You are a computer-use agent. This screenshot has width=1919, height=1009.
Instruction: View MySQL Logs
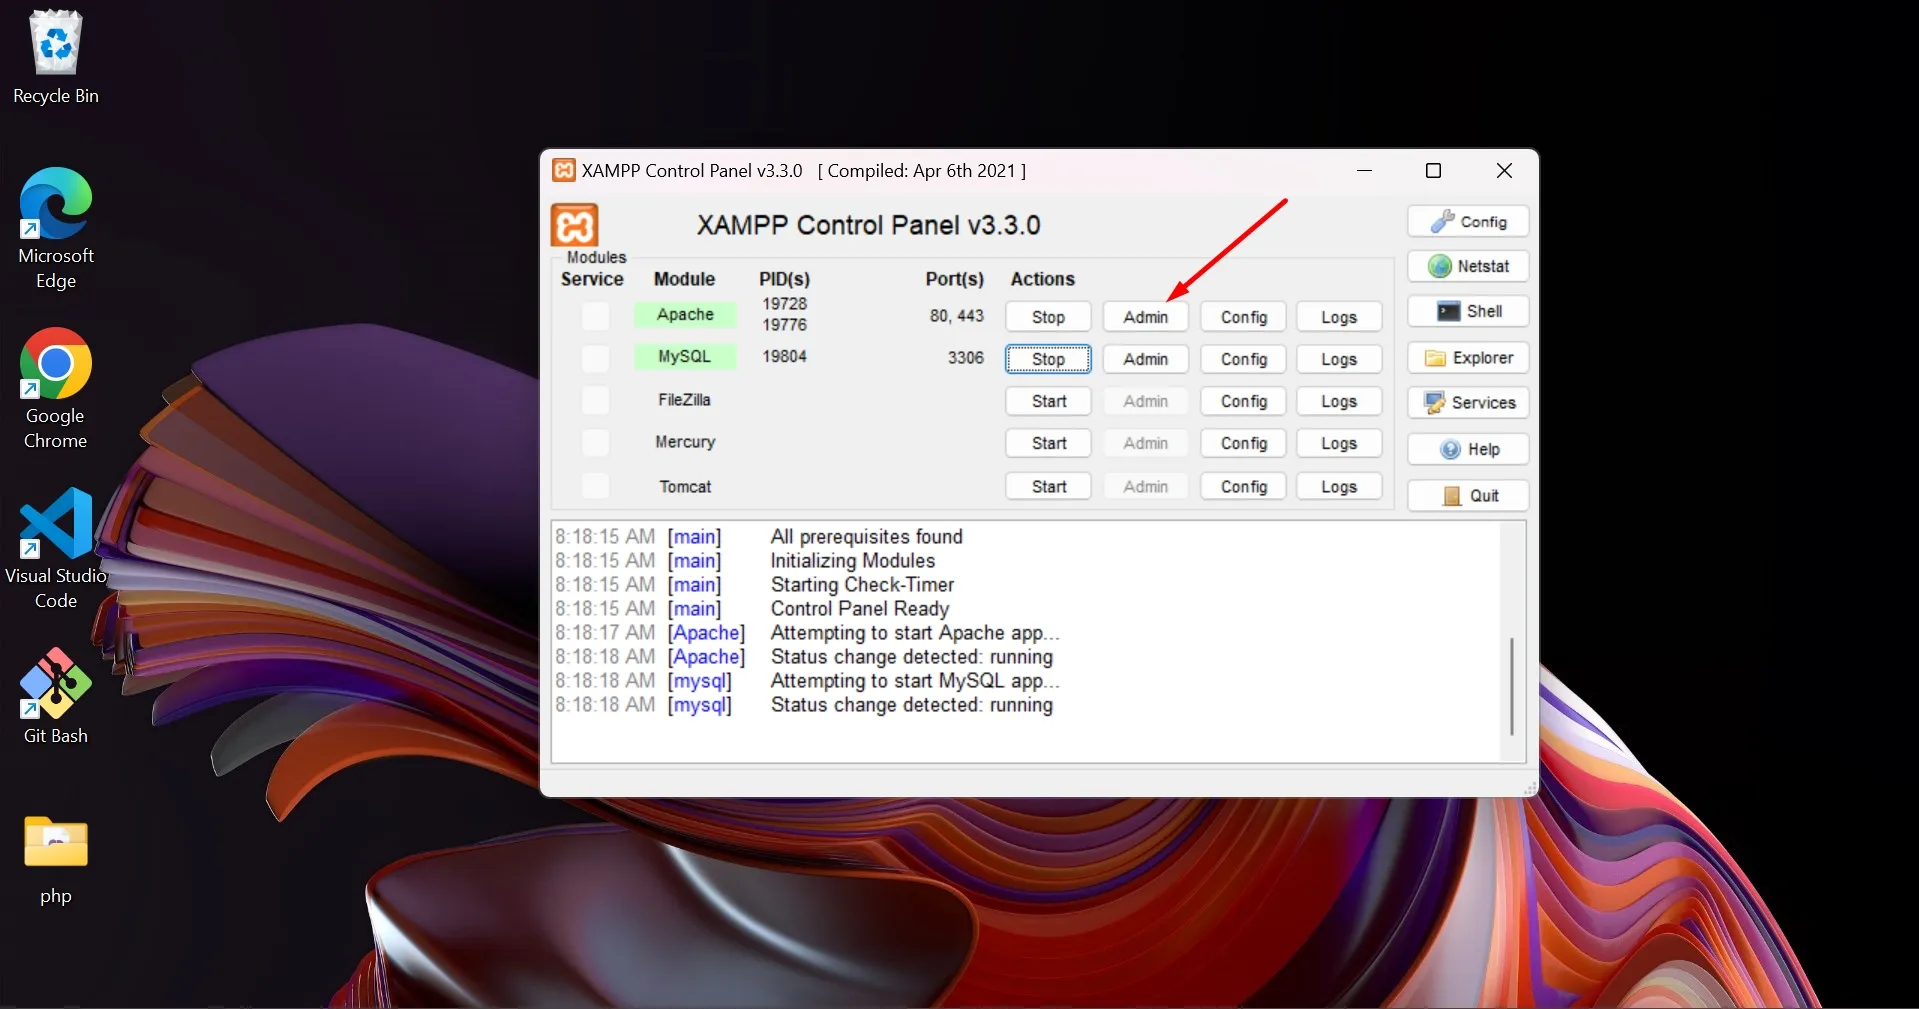(x=1339, y=359)
